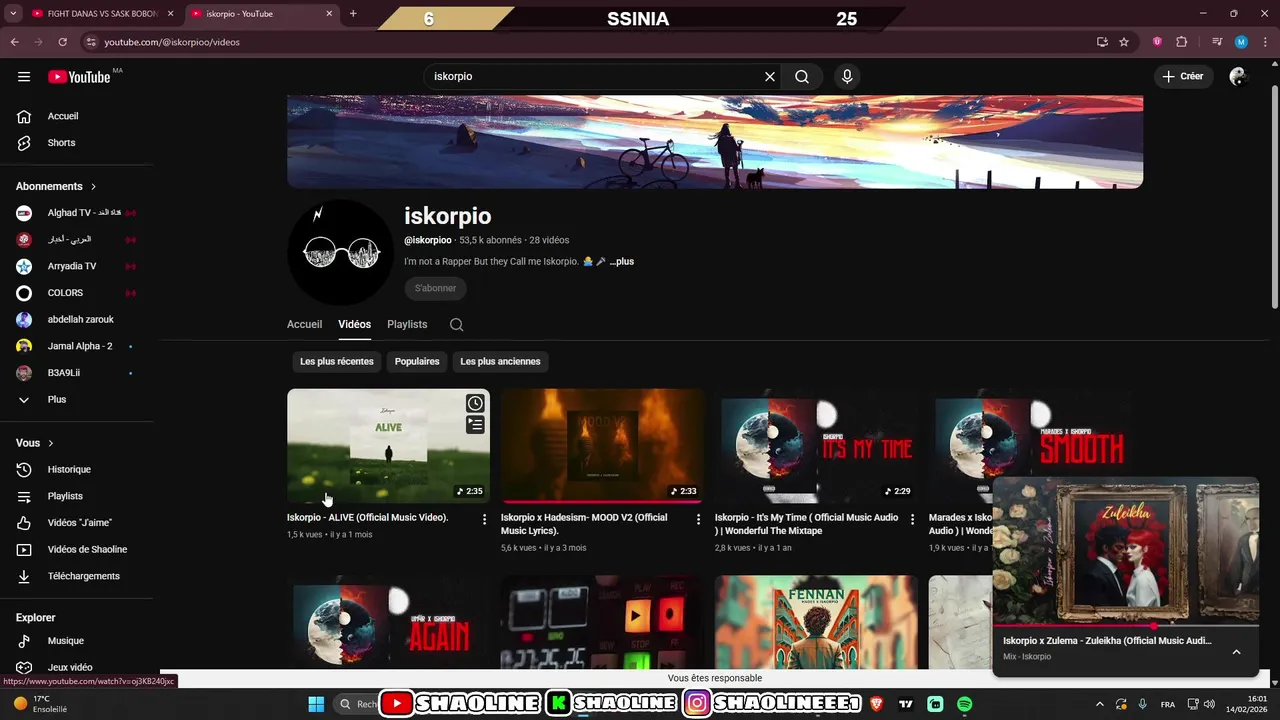The width and height of the screenshot is (1280, 720).
Task: Open a new browser tab with plus
Action: click(x=353, y=14)
